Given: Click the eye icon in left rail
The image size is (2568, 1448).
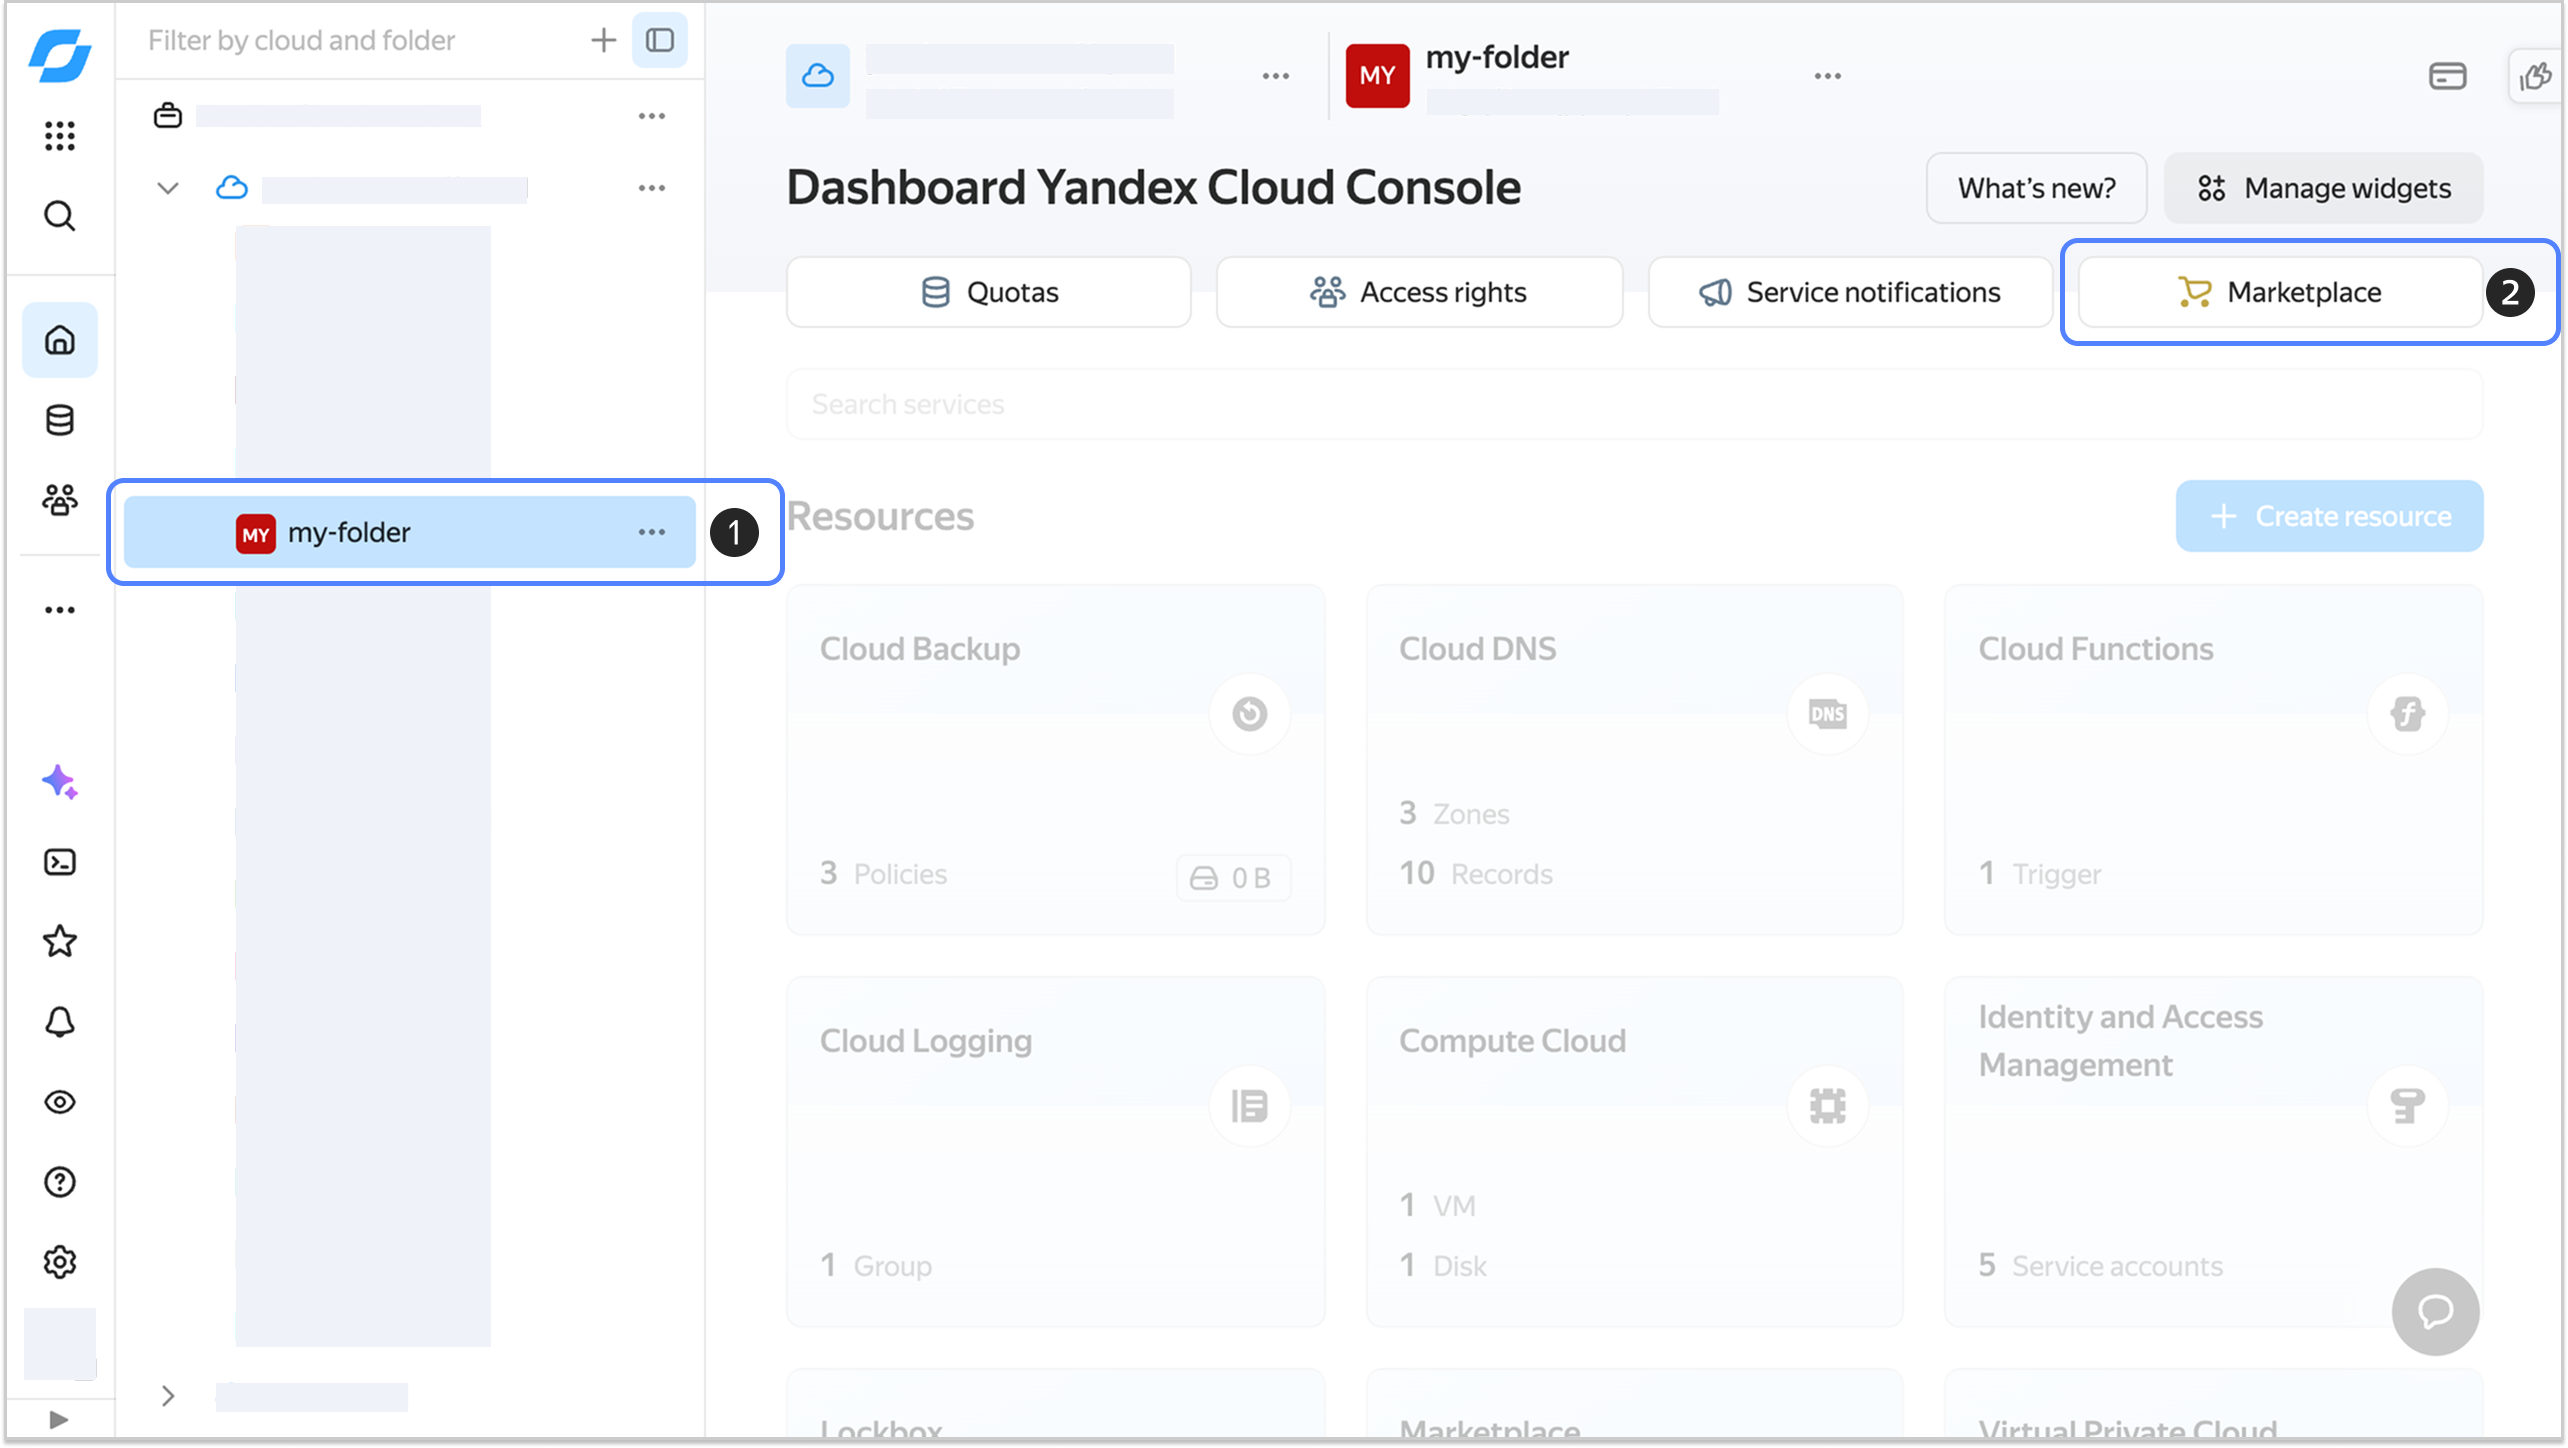Looking at the screenshot, I should click(60, 1102).
